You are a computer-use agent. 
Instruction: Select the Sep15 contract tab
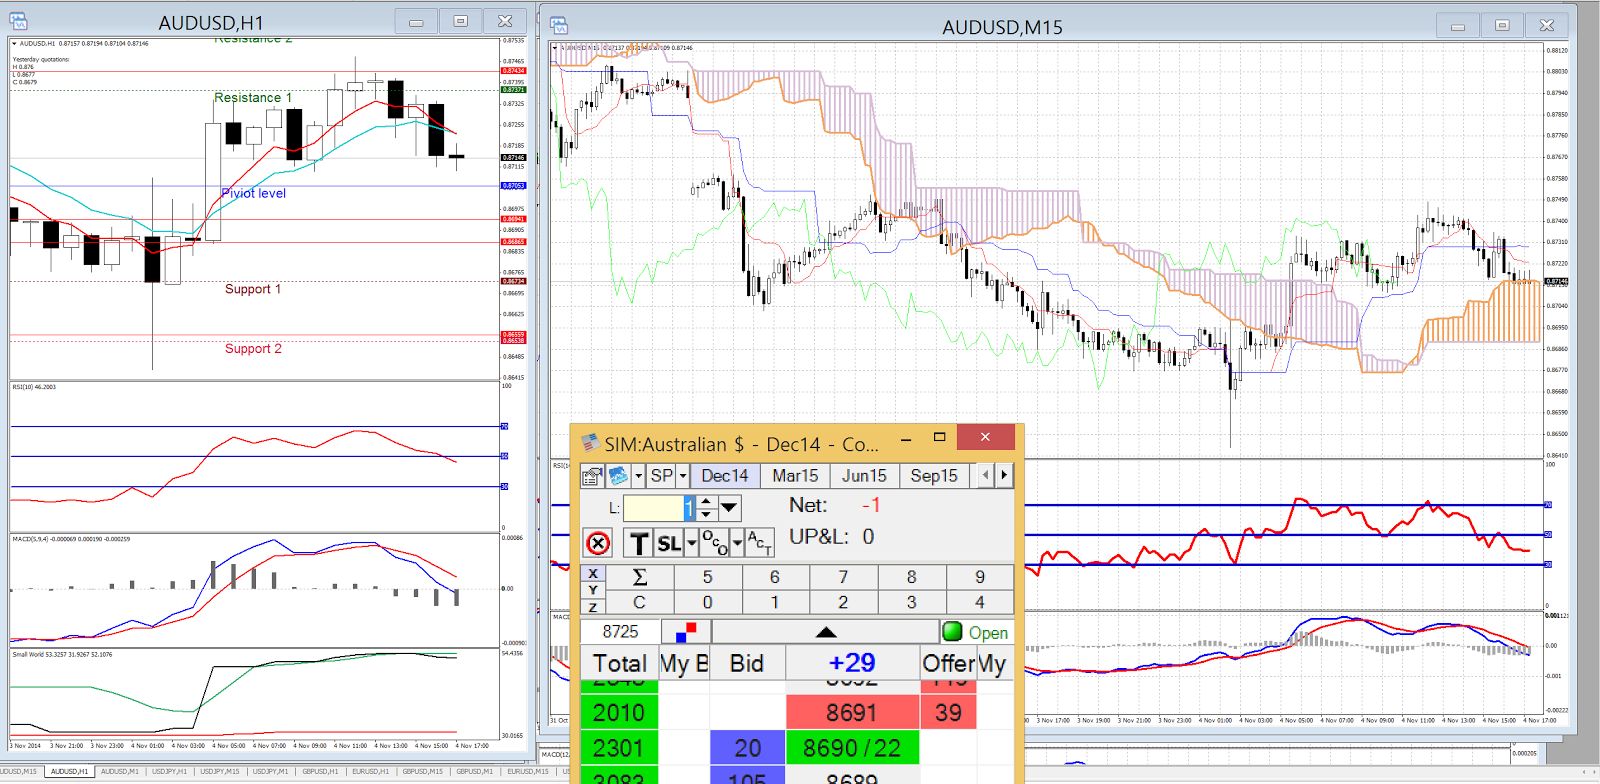point(934,476)
